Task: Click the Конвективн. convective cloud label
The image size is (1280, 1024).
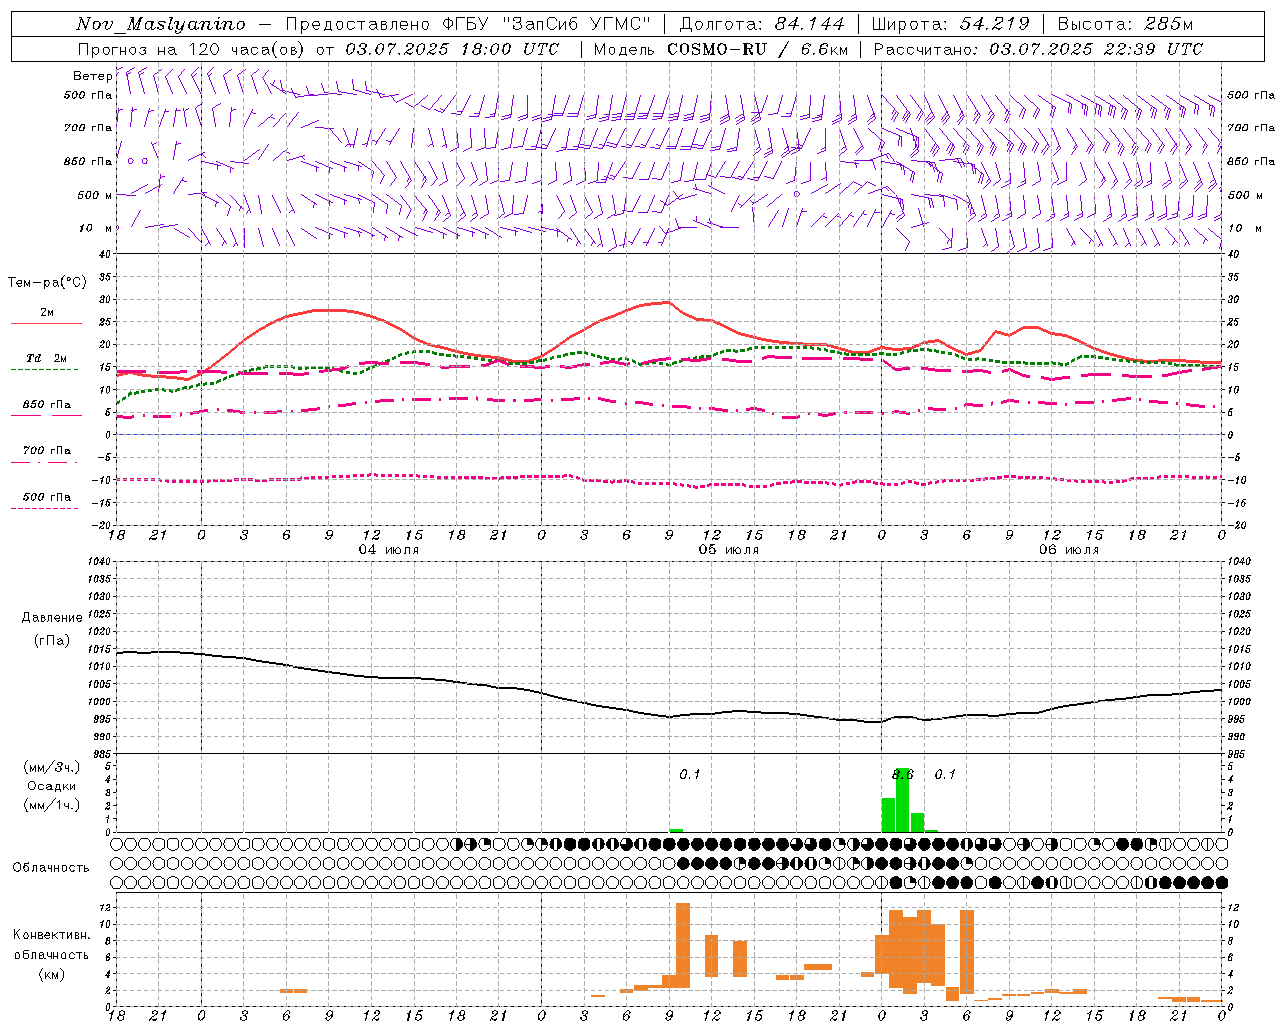Action: tap(51, 935)
